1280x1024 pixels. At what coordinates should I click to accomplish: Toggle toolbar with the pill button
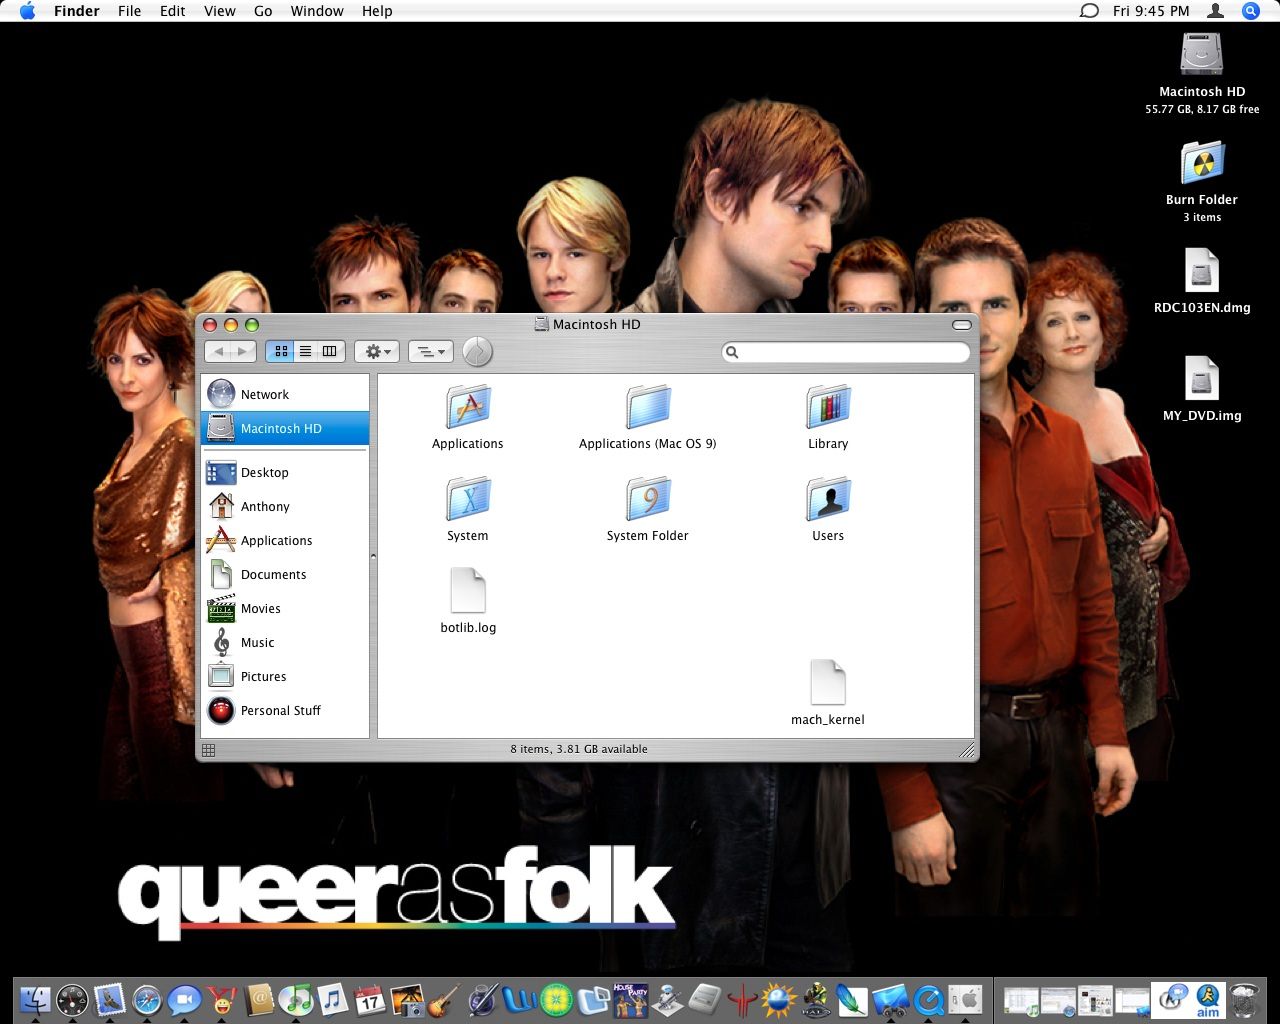point(962,325)
